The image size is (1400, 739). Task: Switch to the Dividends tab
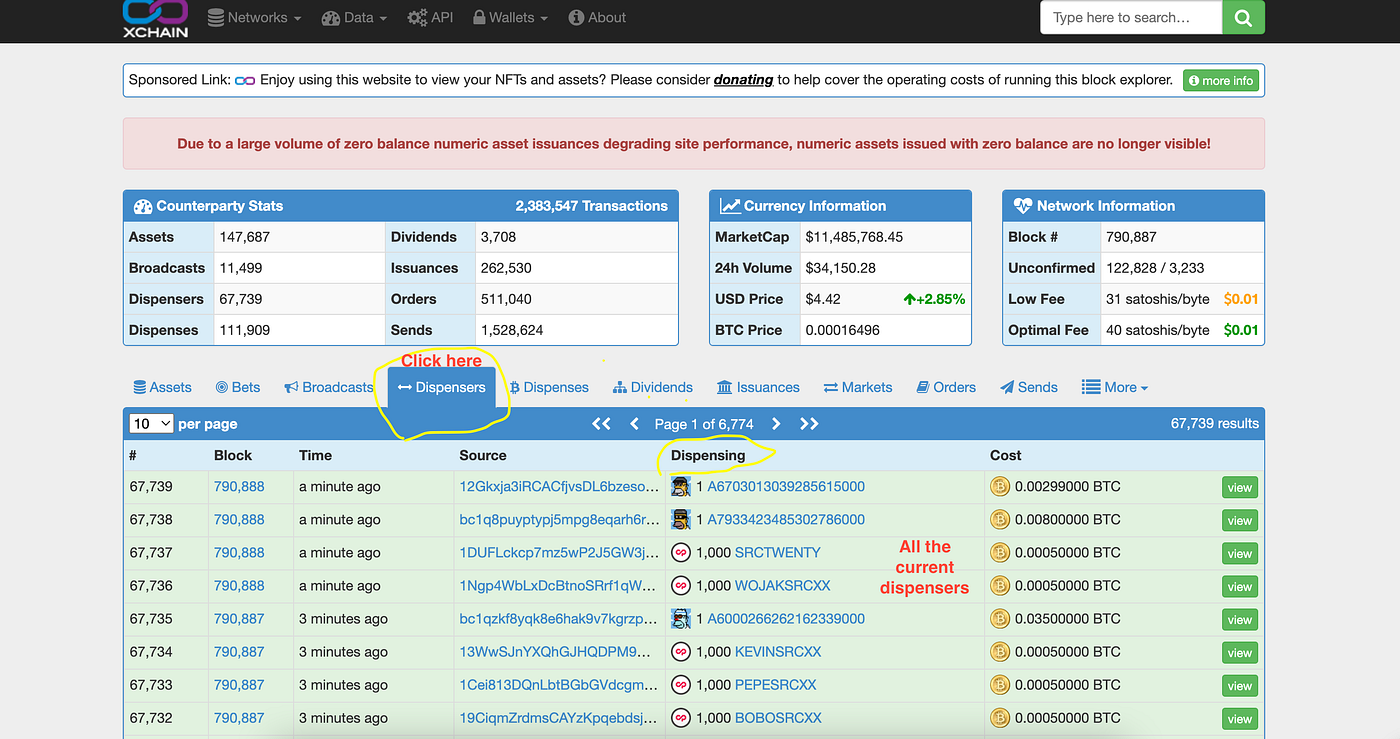coord(653,387)
